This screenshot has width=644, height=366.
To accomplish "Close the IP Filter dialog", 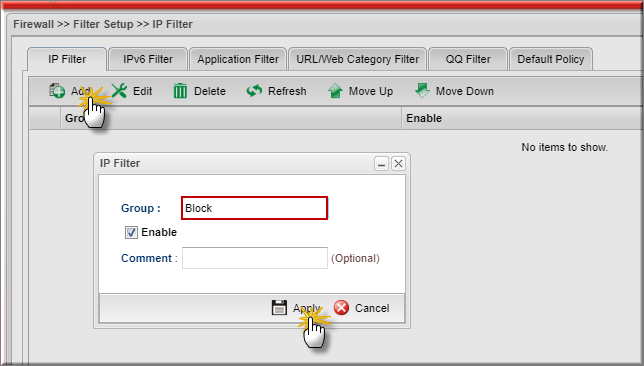I will 398,163.
